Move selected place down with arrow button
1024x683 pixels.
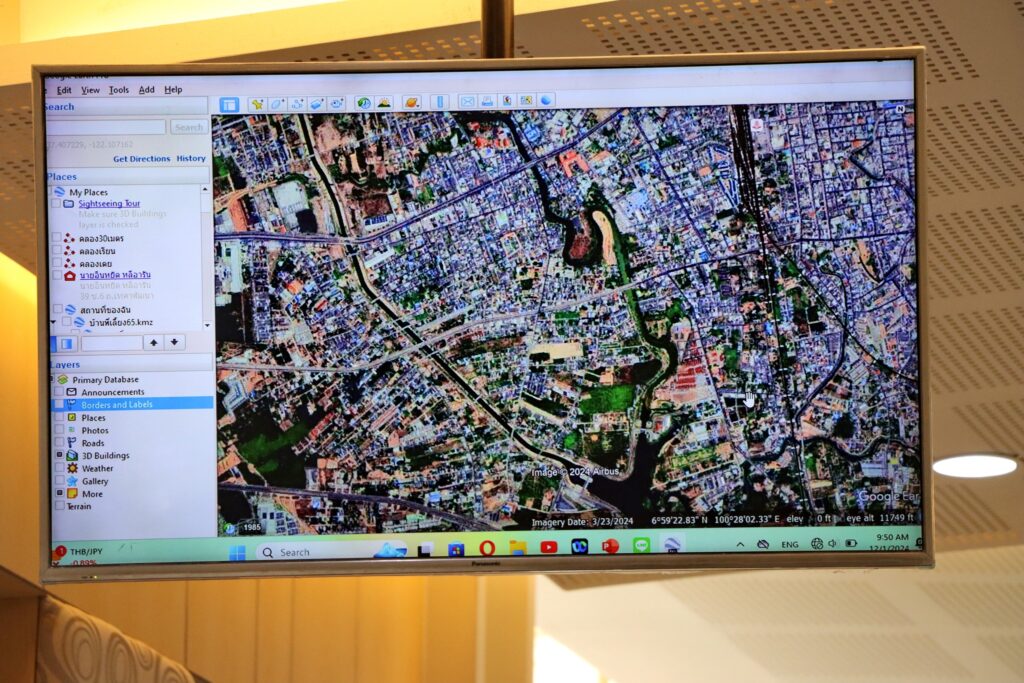174,342
